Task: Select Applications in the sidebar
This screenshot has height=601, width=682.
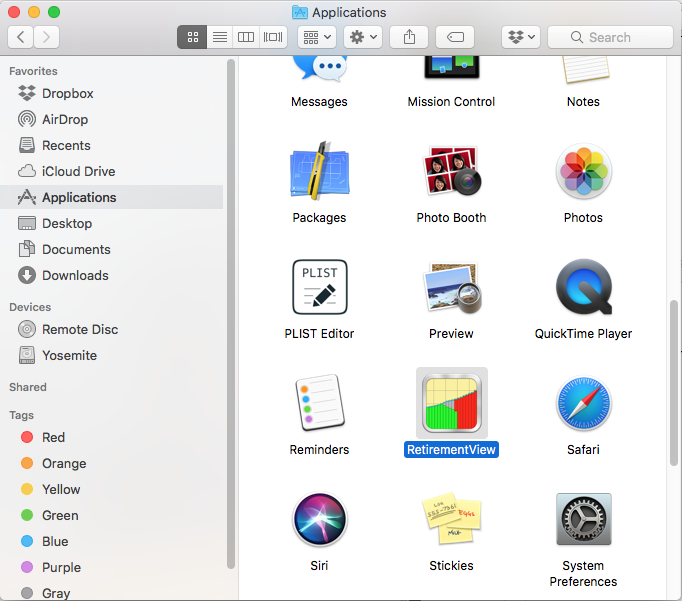Action: (112, 197)
